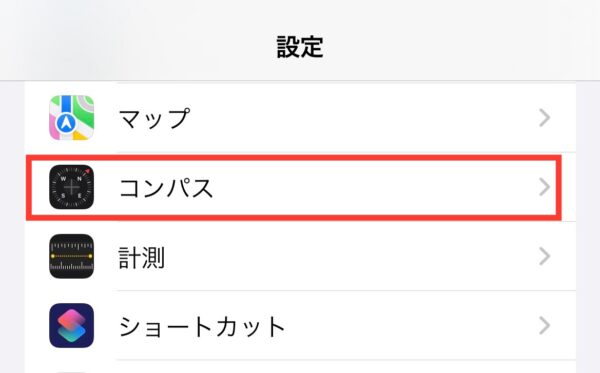Viewport: 600px width, 373px height.
Task: Expand the 計測 row chevron
Action: coord(545,256)
